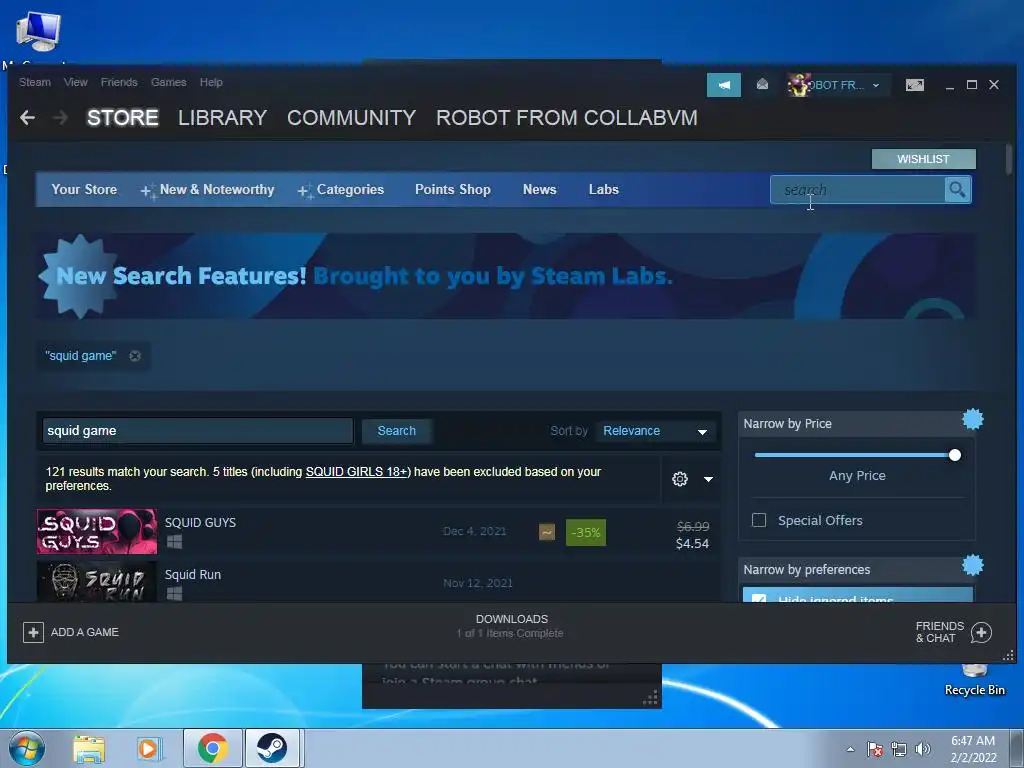This screenshot has height=768, width=1024.
Task: Click the New Search Features banner
Action: pos(506,276)
